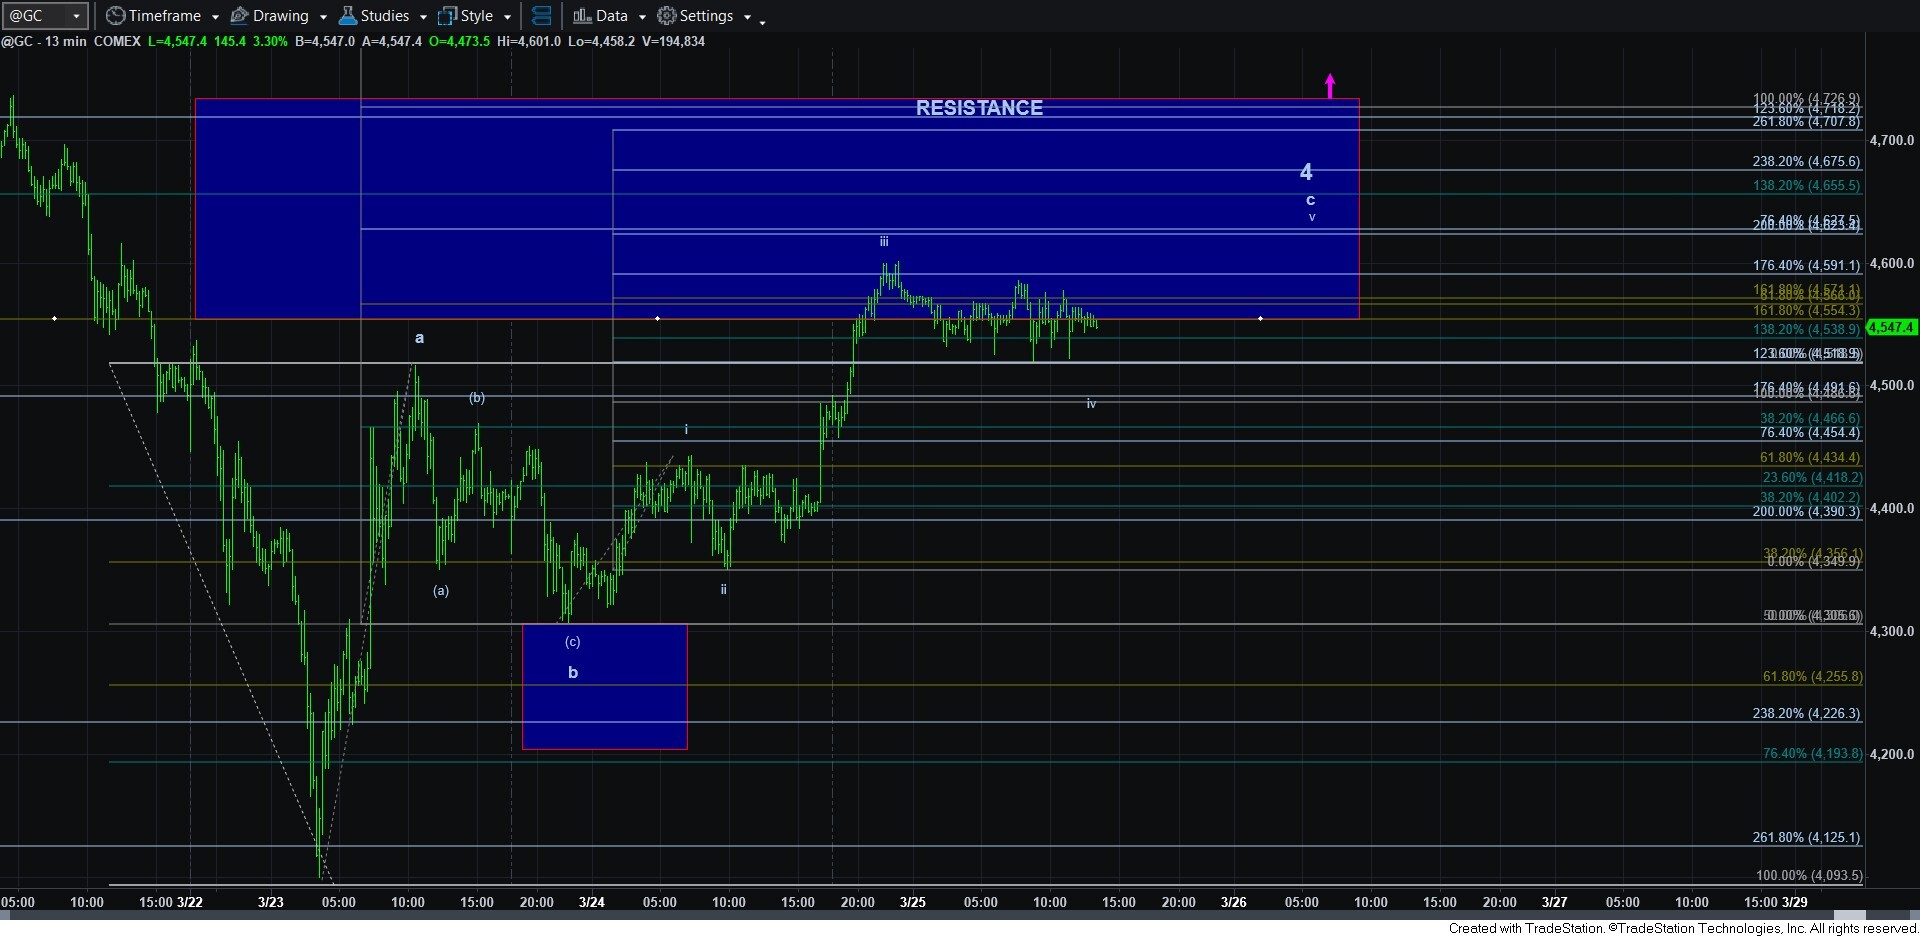
Task: Click the Data bar chart icon
Action: point(582,16)
